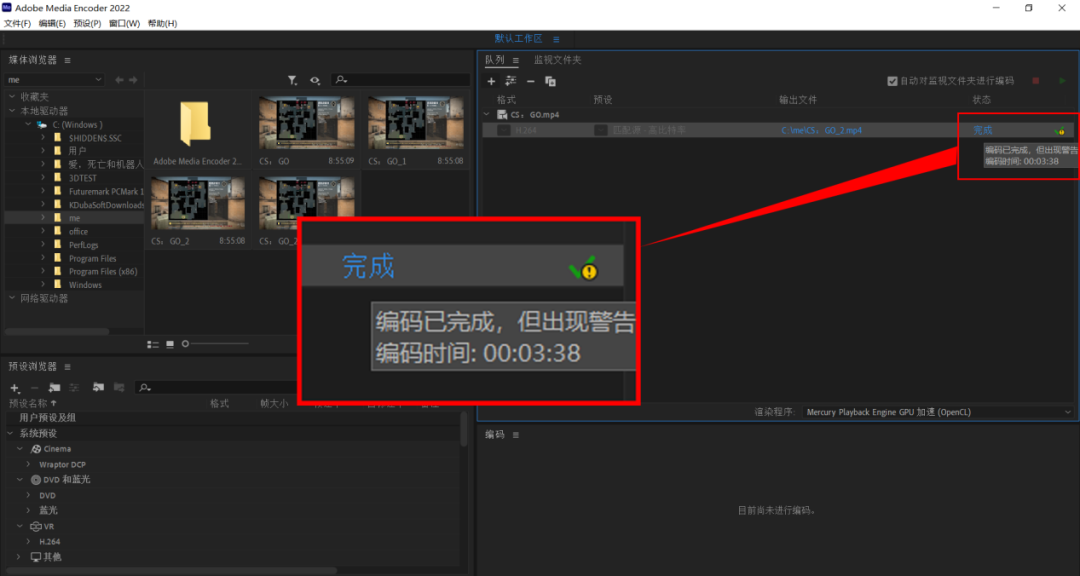Click the green Start Queue play icon
The image size is (1080, 576).
point(1062,81)
